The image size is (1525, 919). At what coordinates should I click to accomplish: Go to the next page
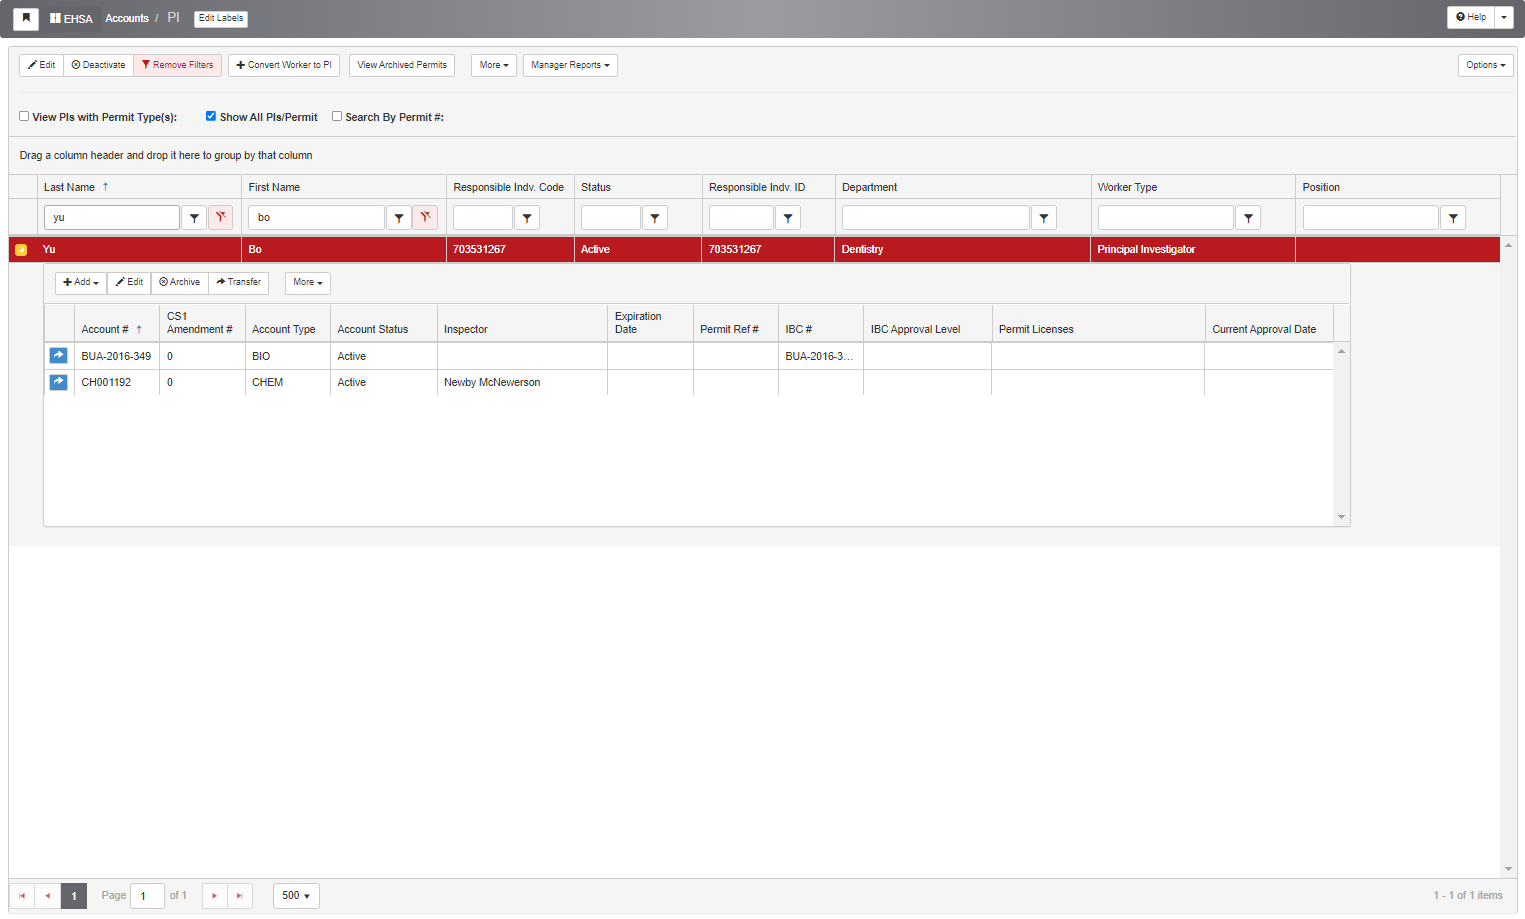pos(215,896)
